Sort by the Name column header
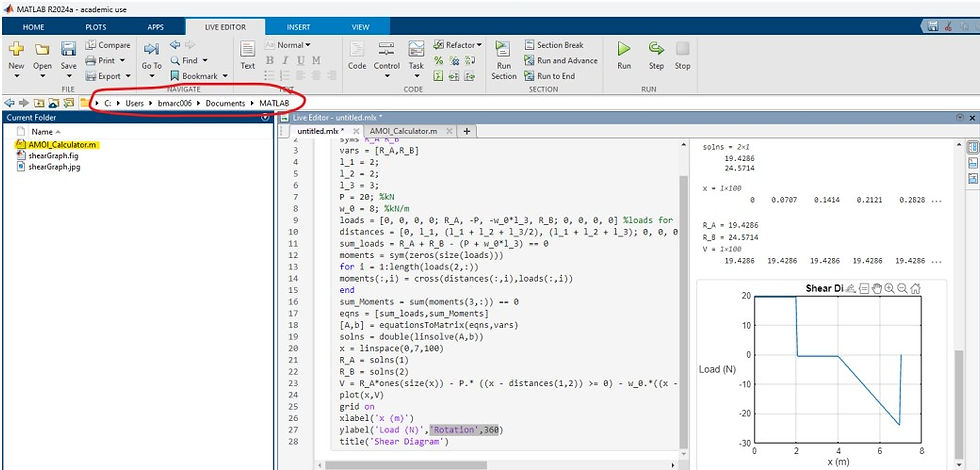 coord(42,132)
